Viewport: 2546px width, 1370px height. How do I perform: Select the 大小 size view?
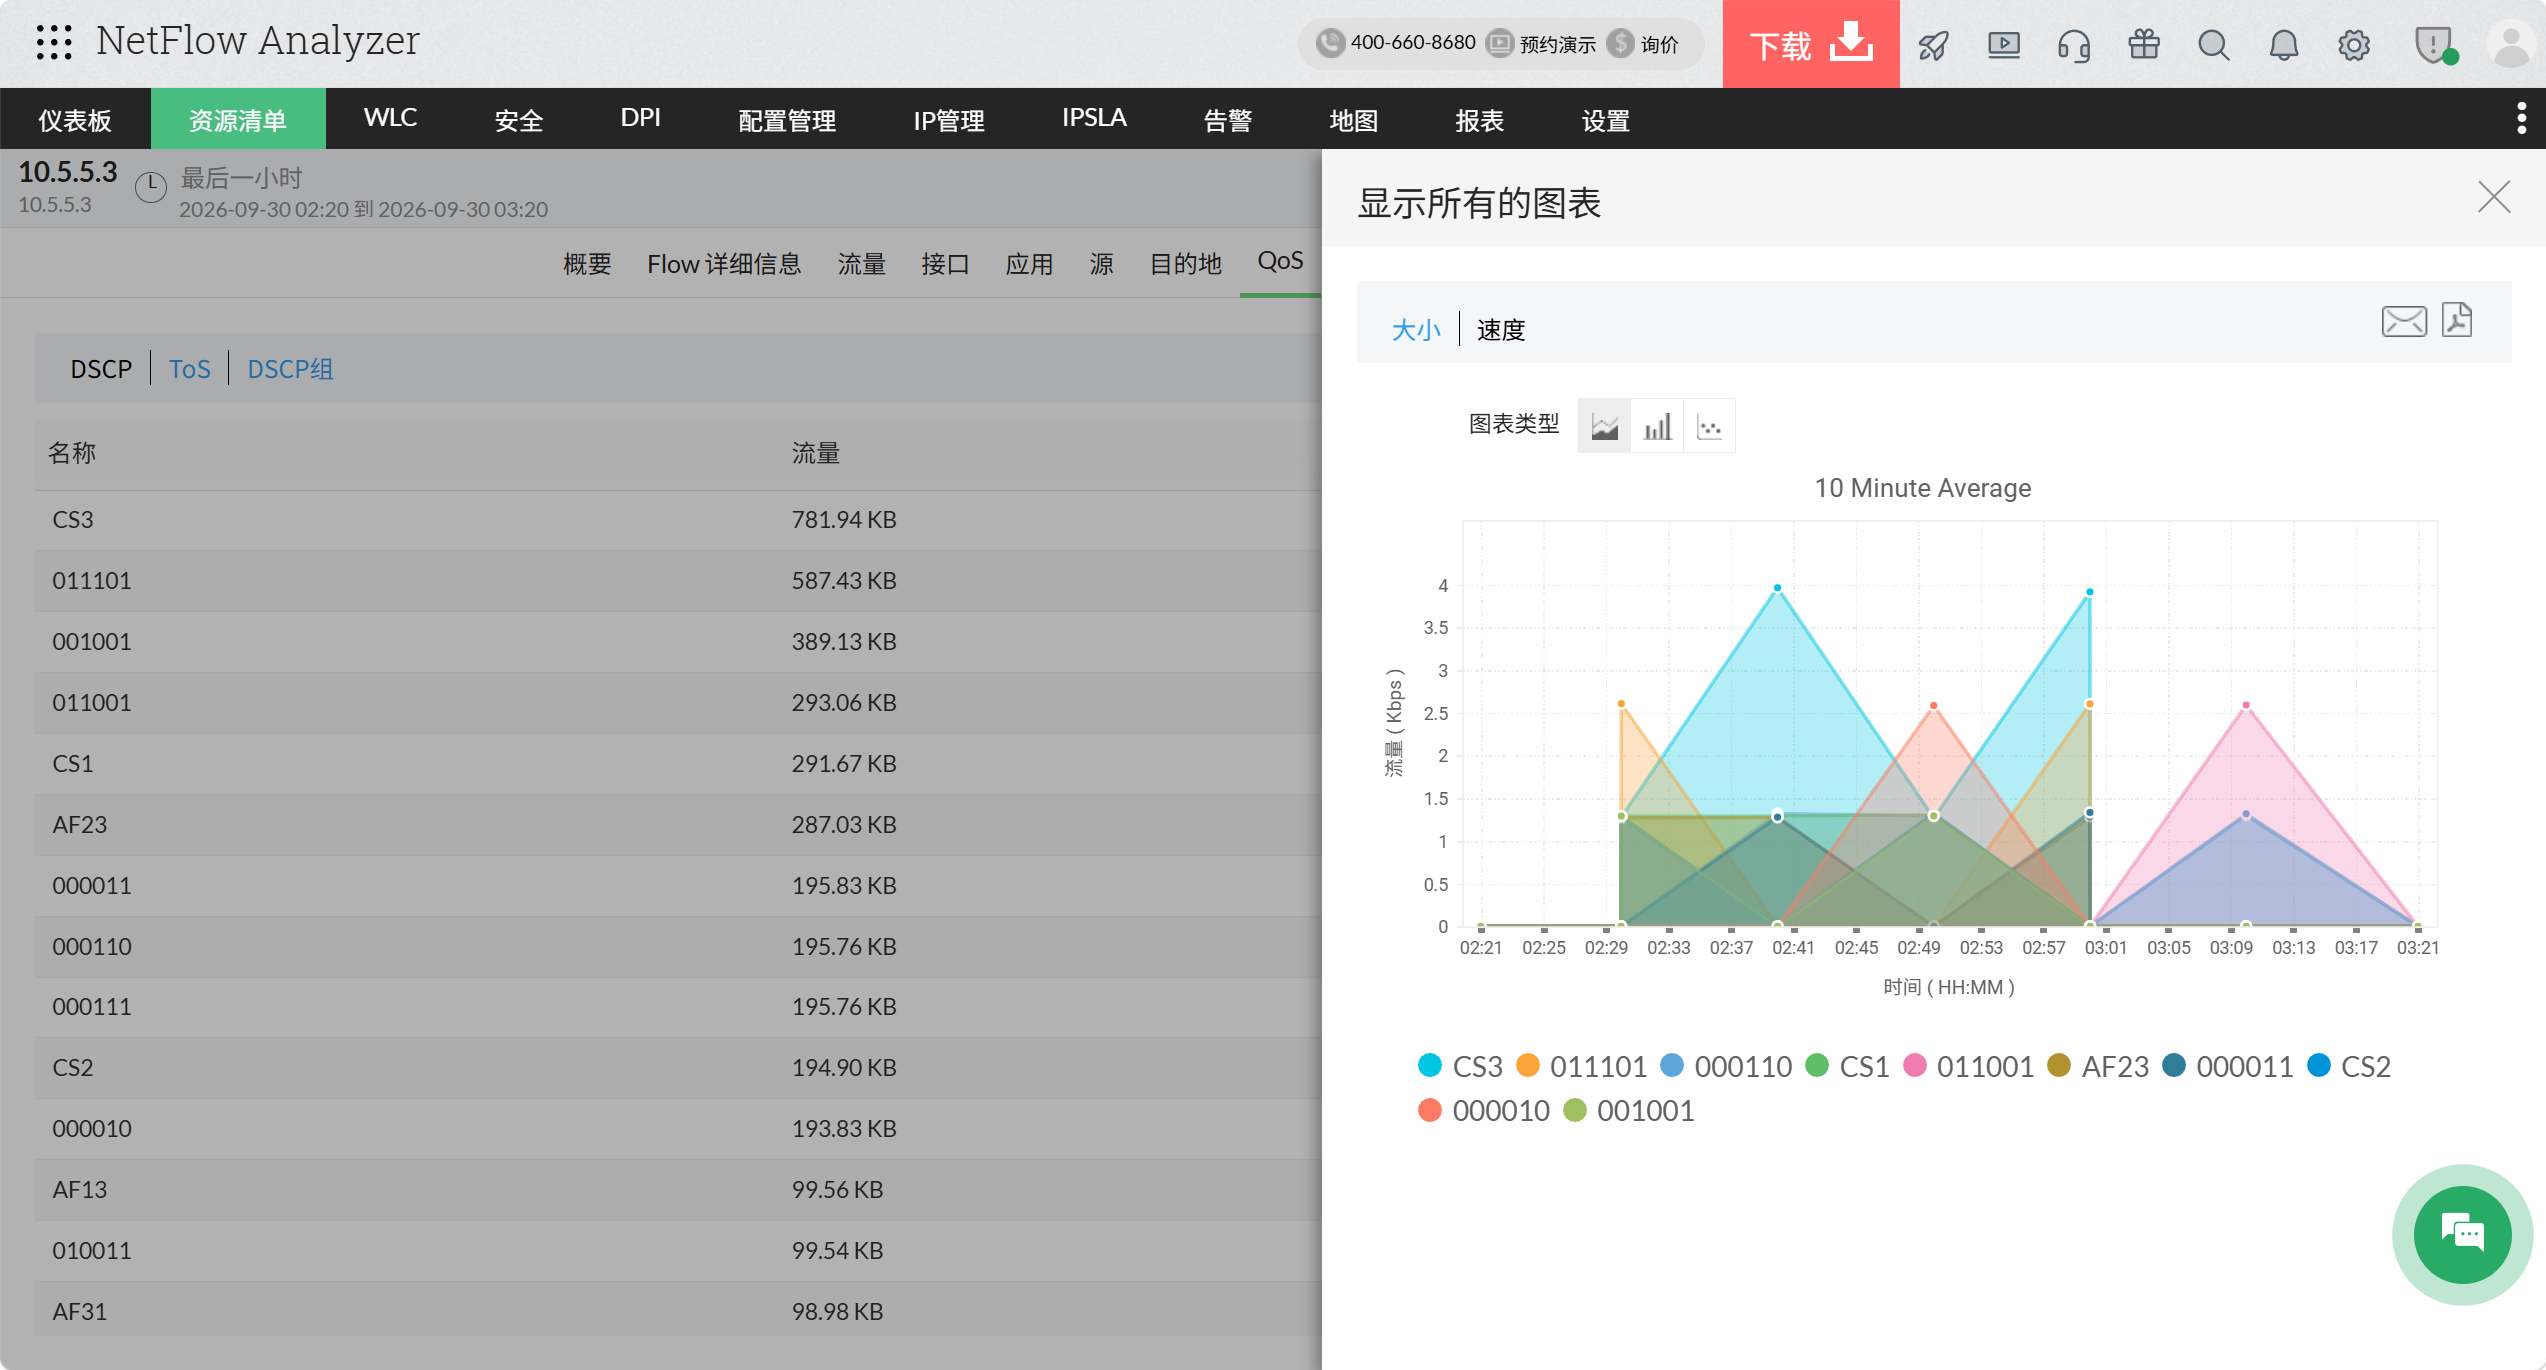[x=1416, y=330]
